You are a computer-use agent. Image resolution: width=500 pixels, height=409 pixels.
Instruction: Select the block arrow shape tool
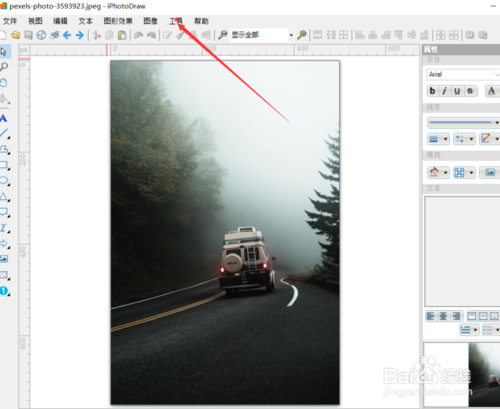pyautogui.click(x=4, y=243)
